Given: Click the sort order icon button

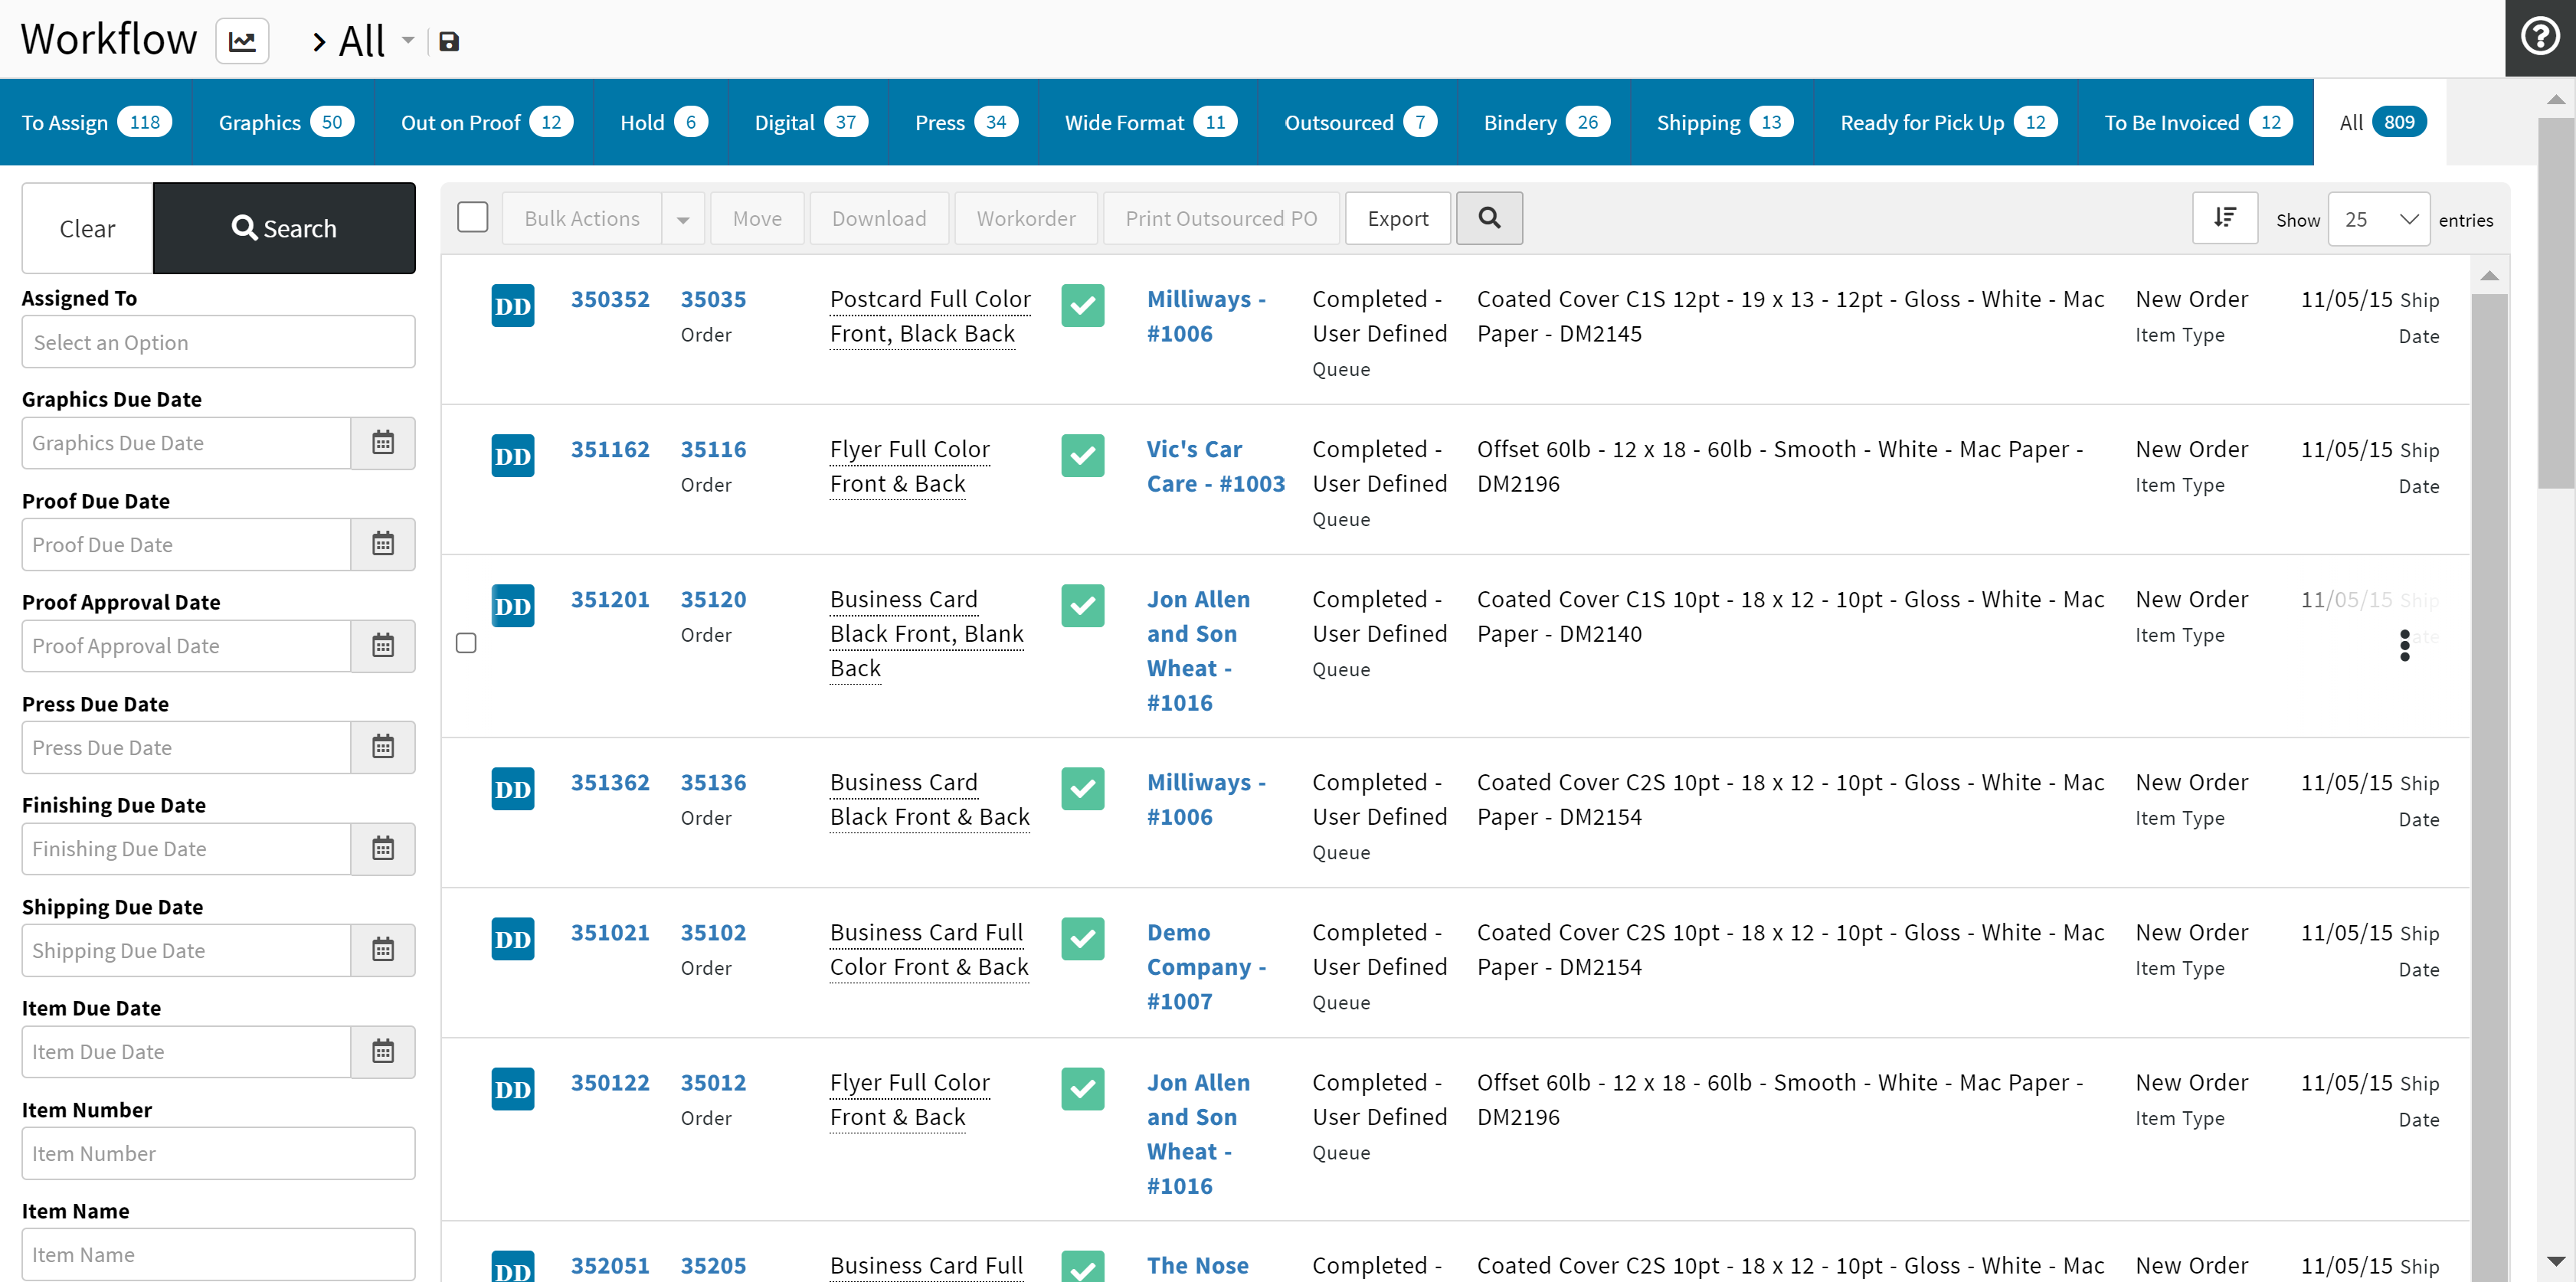Looking at the screenshot, I should (x=2224, y=218).
